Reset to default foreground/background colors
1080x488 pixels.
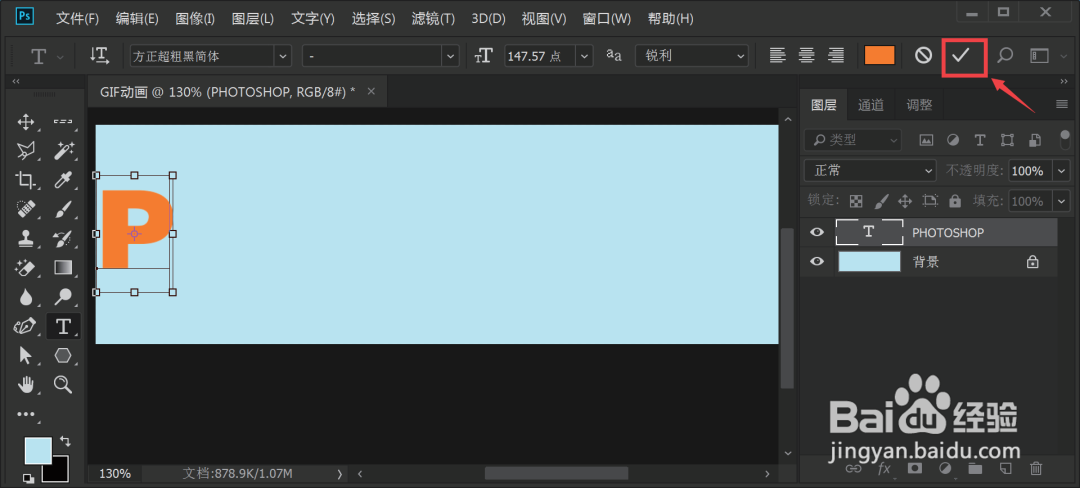pos(29,477)
